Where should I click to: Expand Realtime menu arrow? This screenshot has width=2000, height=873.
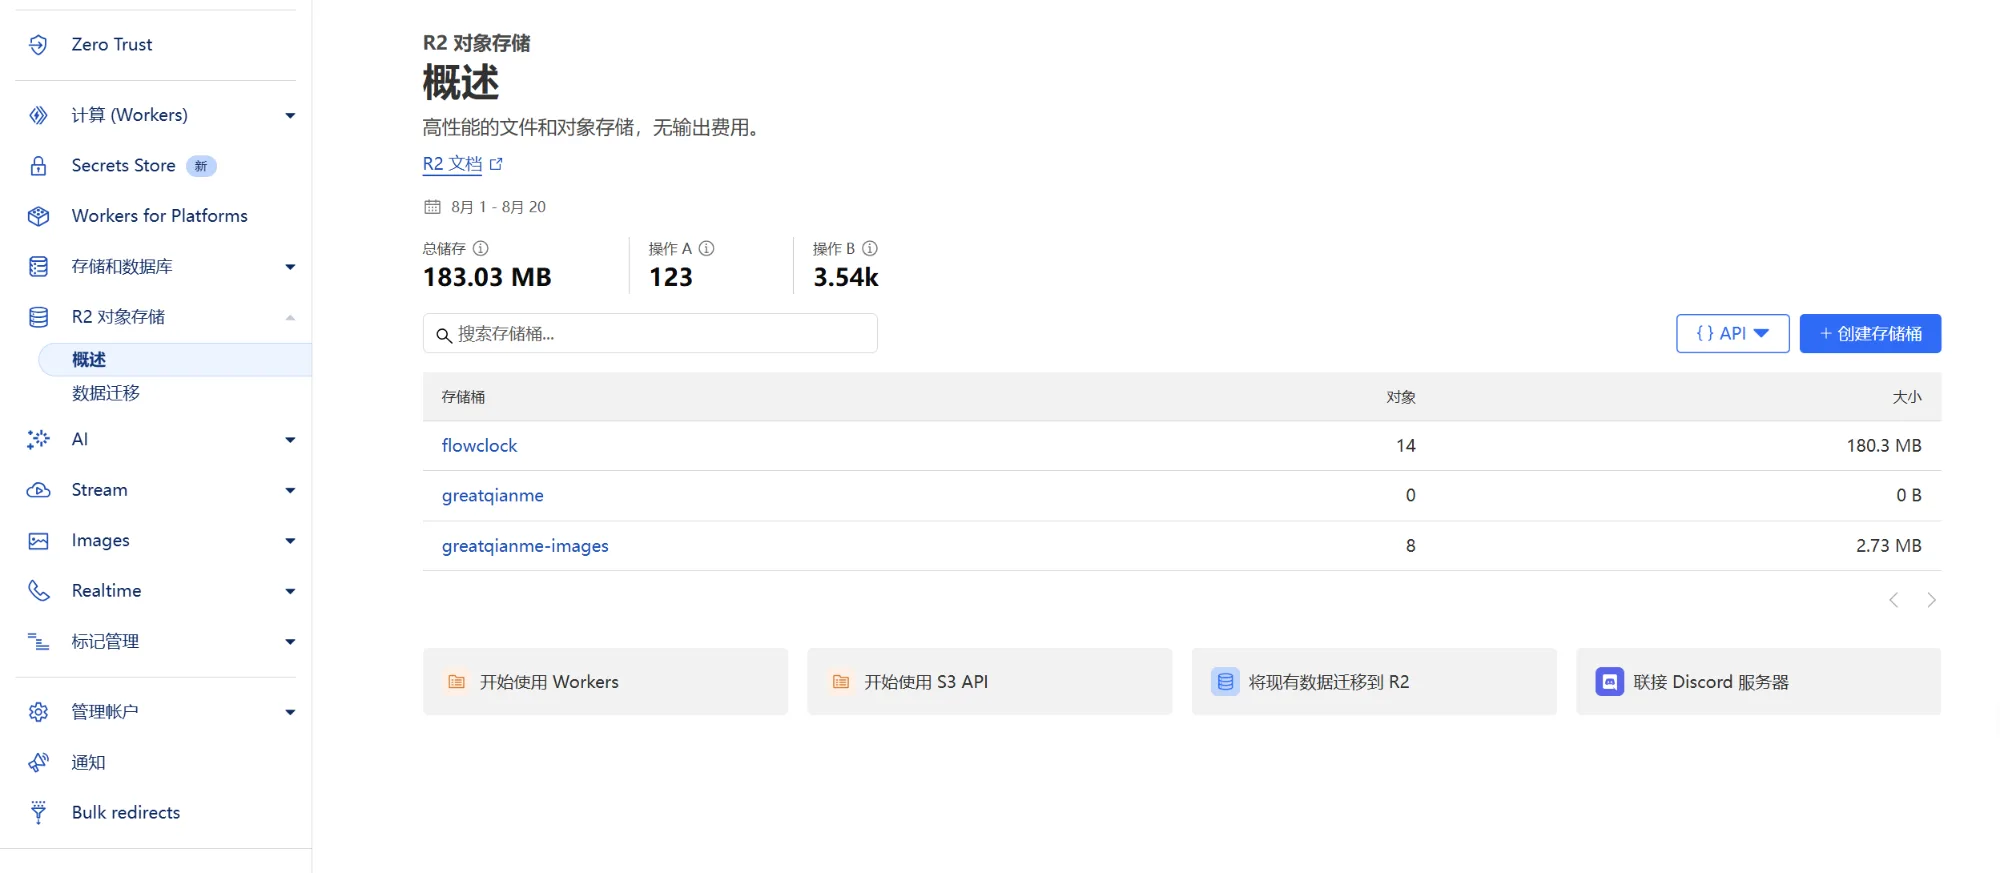point(290,592)
